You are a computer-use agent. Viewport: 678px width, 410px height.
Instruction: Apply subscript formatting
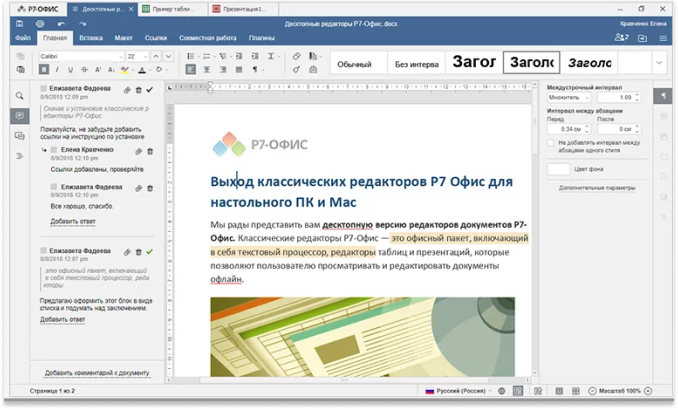[x=111, y=70]
